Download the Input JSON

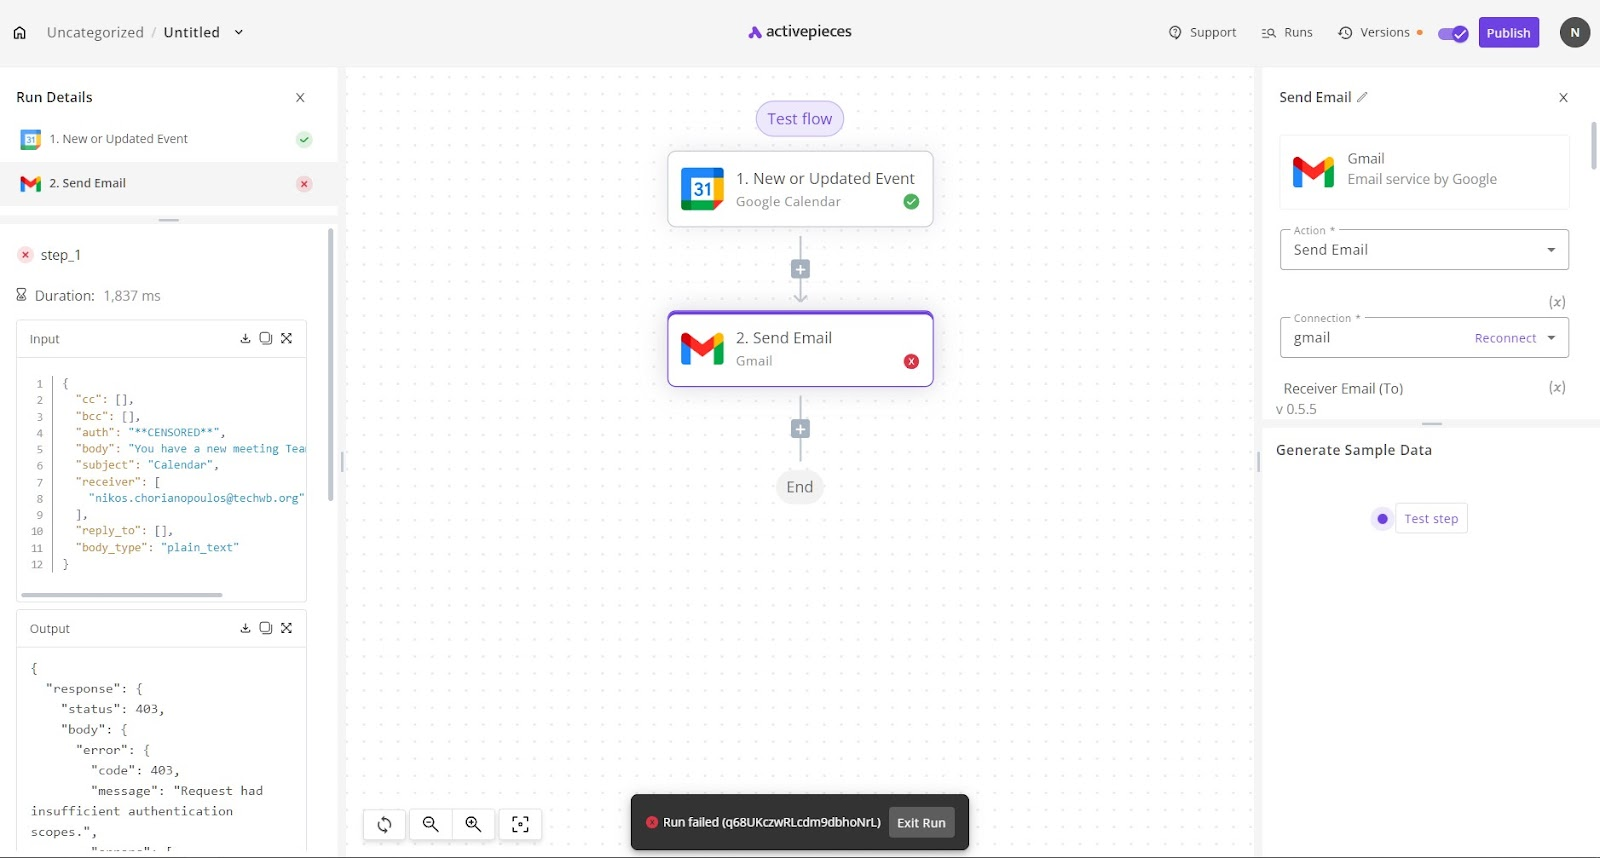(245, 338)
